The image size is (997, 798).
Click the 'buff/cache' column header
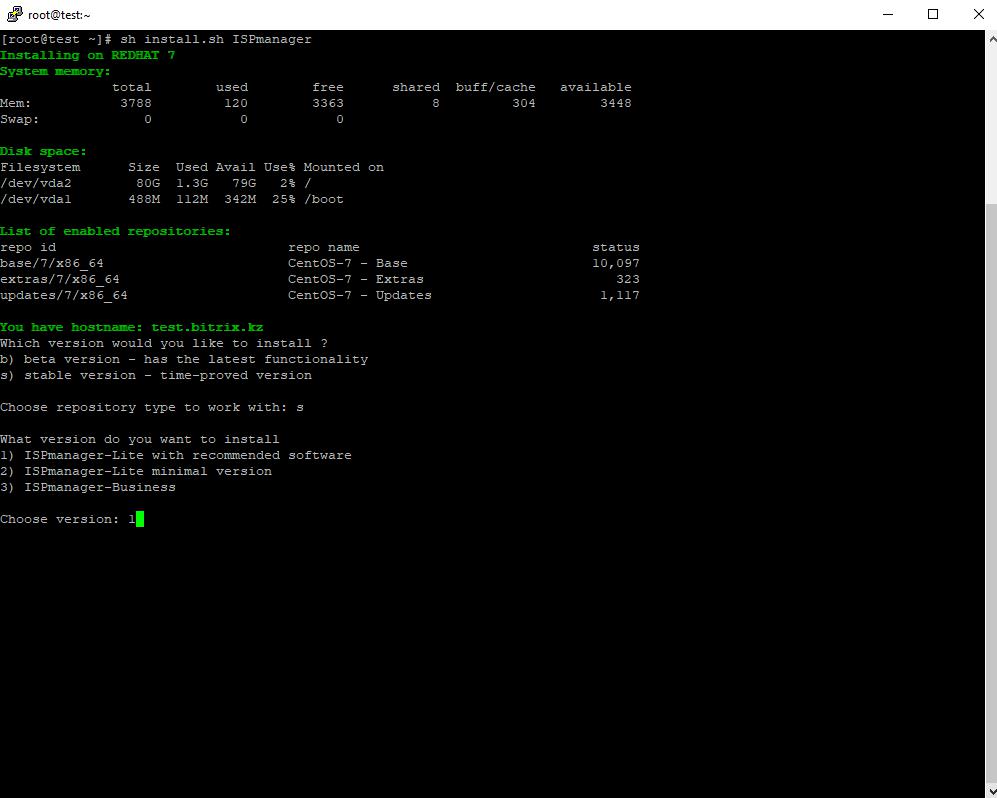click(x=495, y=87)
